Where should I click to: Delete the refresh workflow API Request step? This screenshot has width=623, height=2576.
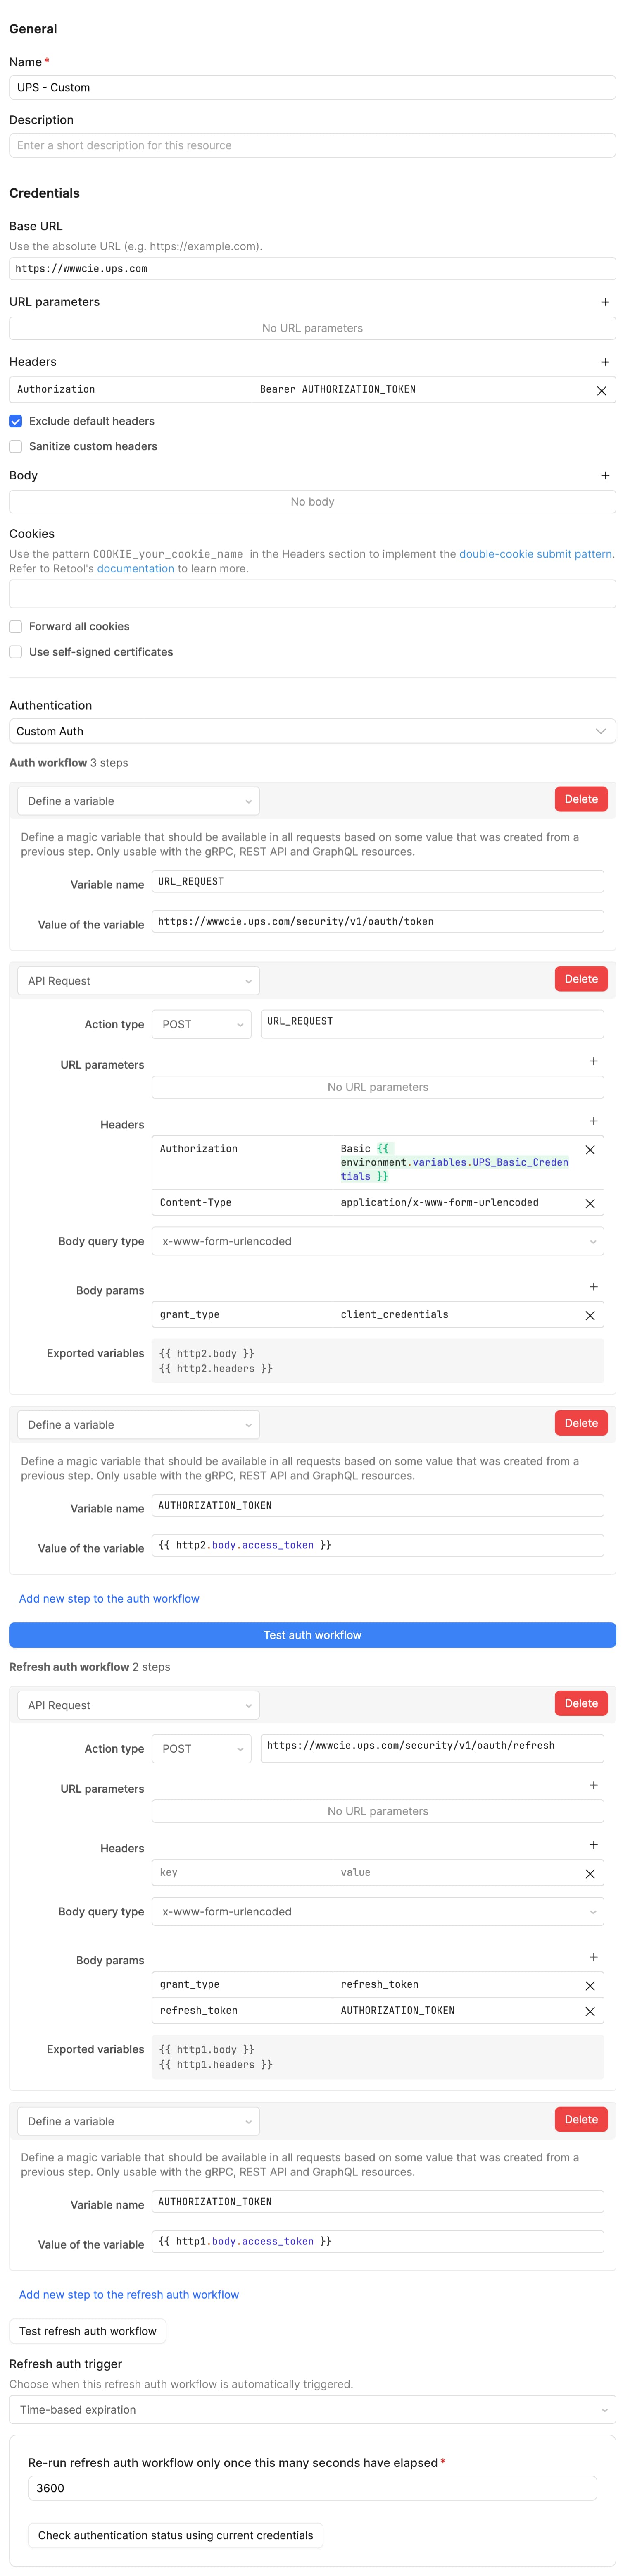tap(581, 1703)
